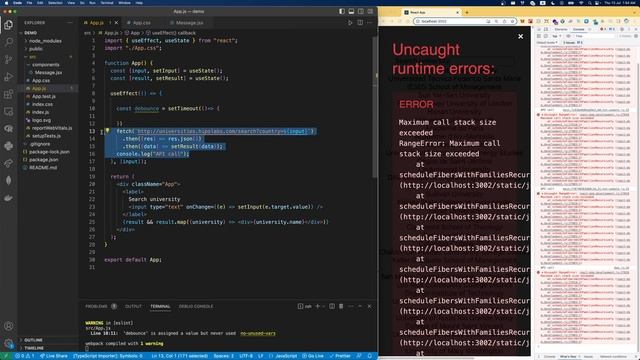The image size is (640, 360).
Task: Open reportWebVitals.js in explorer
Action: [x=52, y=128]
